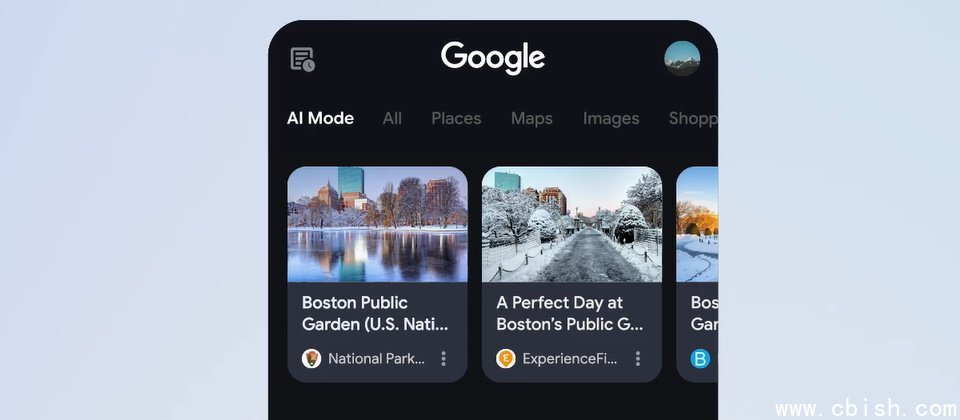Click the Google logo

pyautogui.click(x=493, y=57)
